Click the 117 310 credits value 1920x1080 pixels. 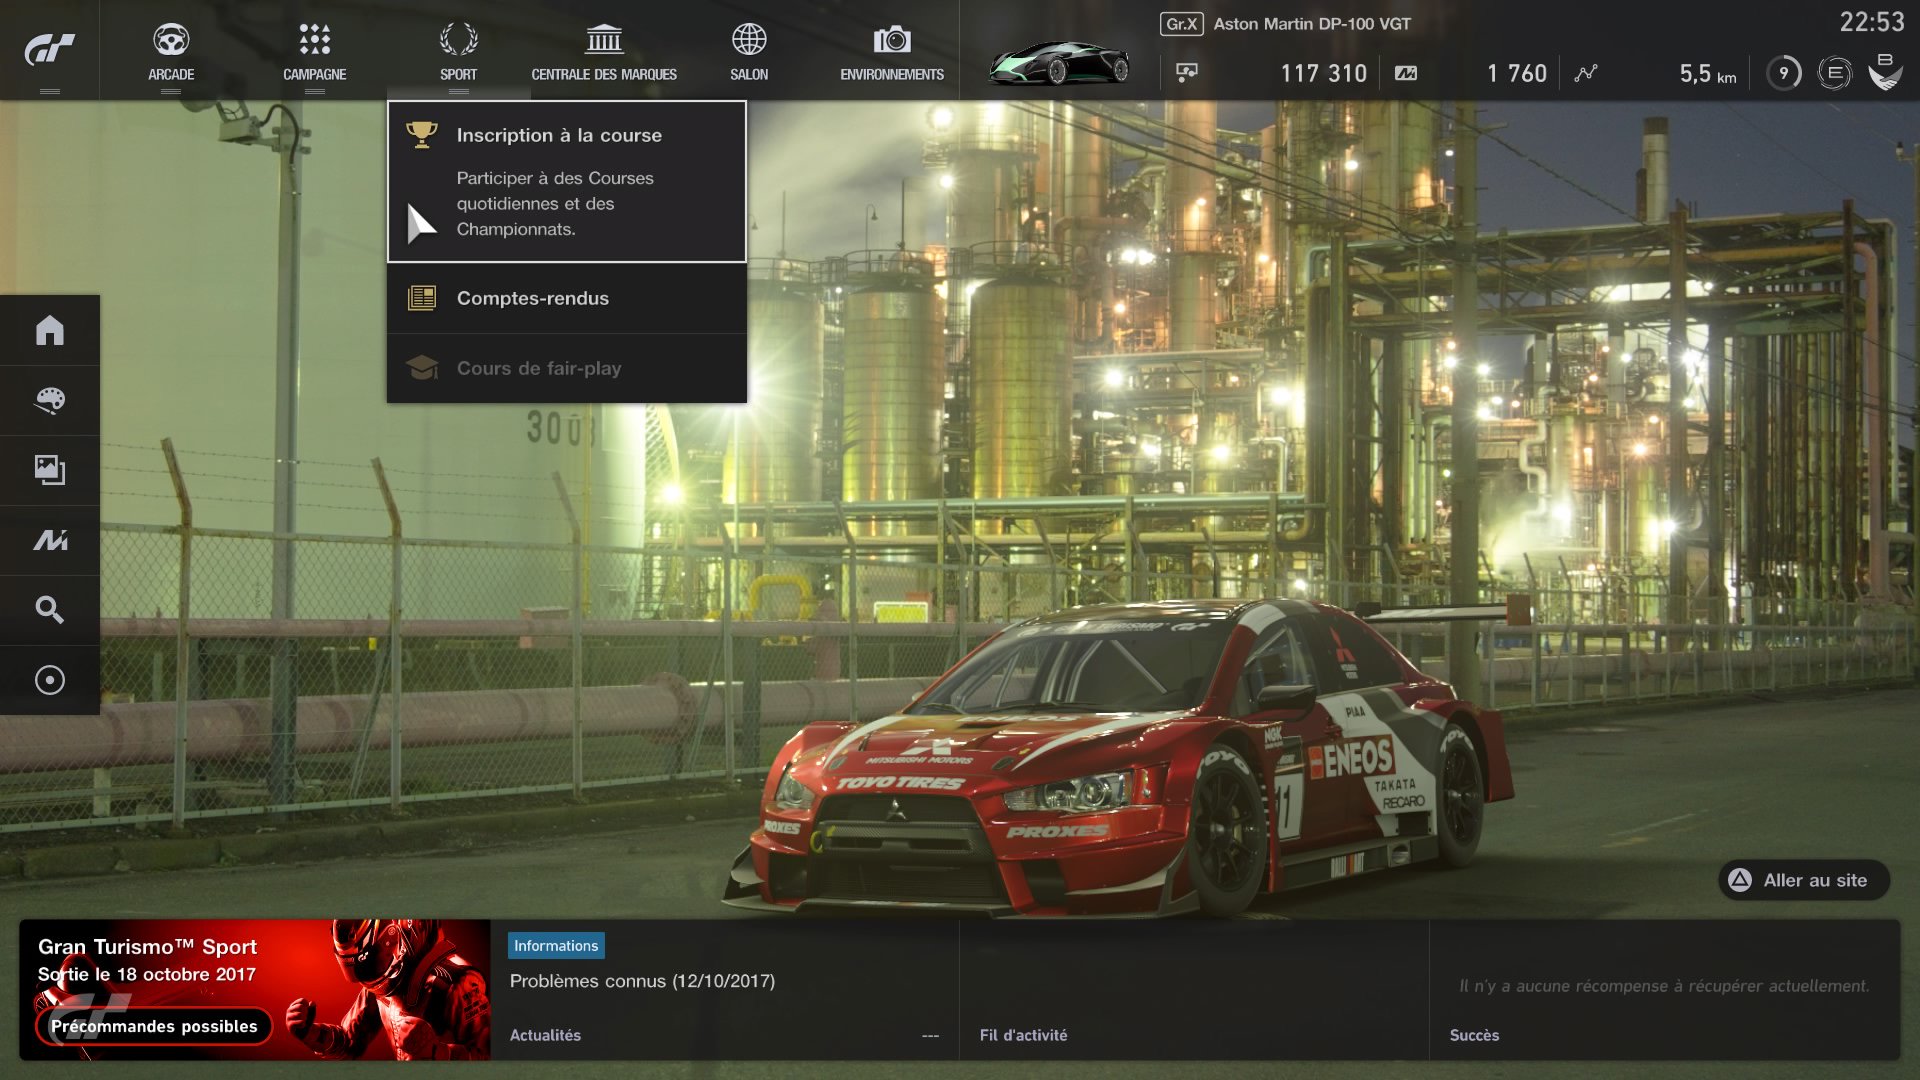tap(1323, 73)
